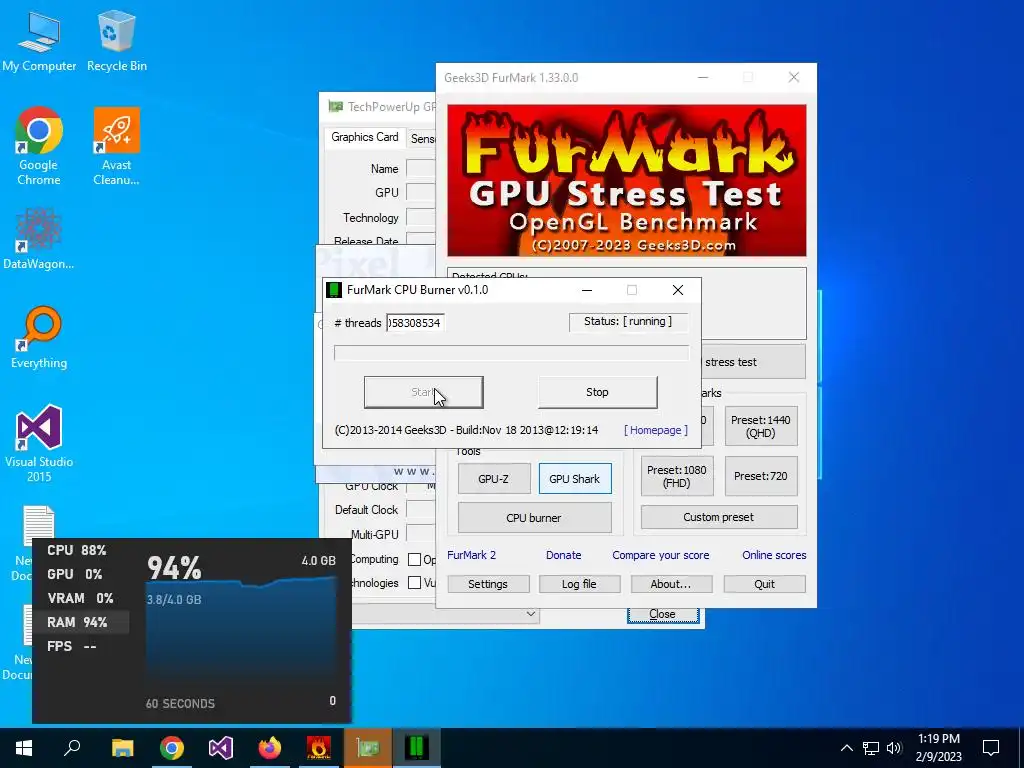Viewport: 1024px width, 768px height.
Task: Click the Stop button in CPU Burner
Action: click(x=597, y=392)
